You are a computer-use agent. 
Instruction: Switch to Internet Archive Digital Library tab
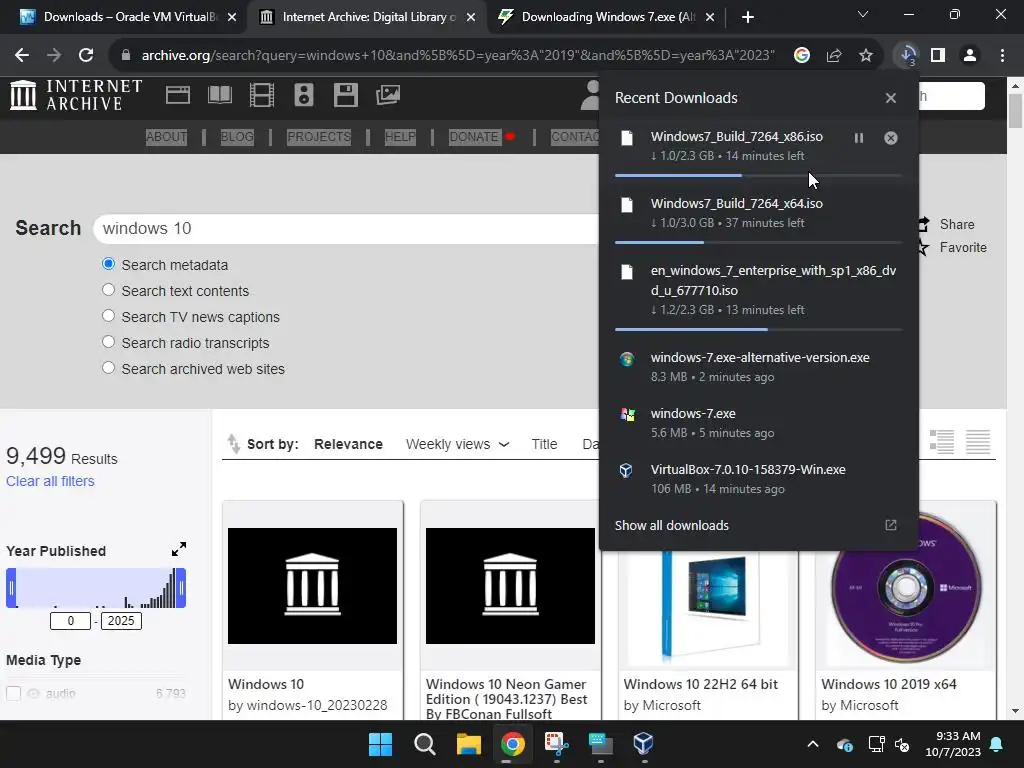tap(366, 17)
